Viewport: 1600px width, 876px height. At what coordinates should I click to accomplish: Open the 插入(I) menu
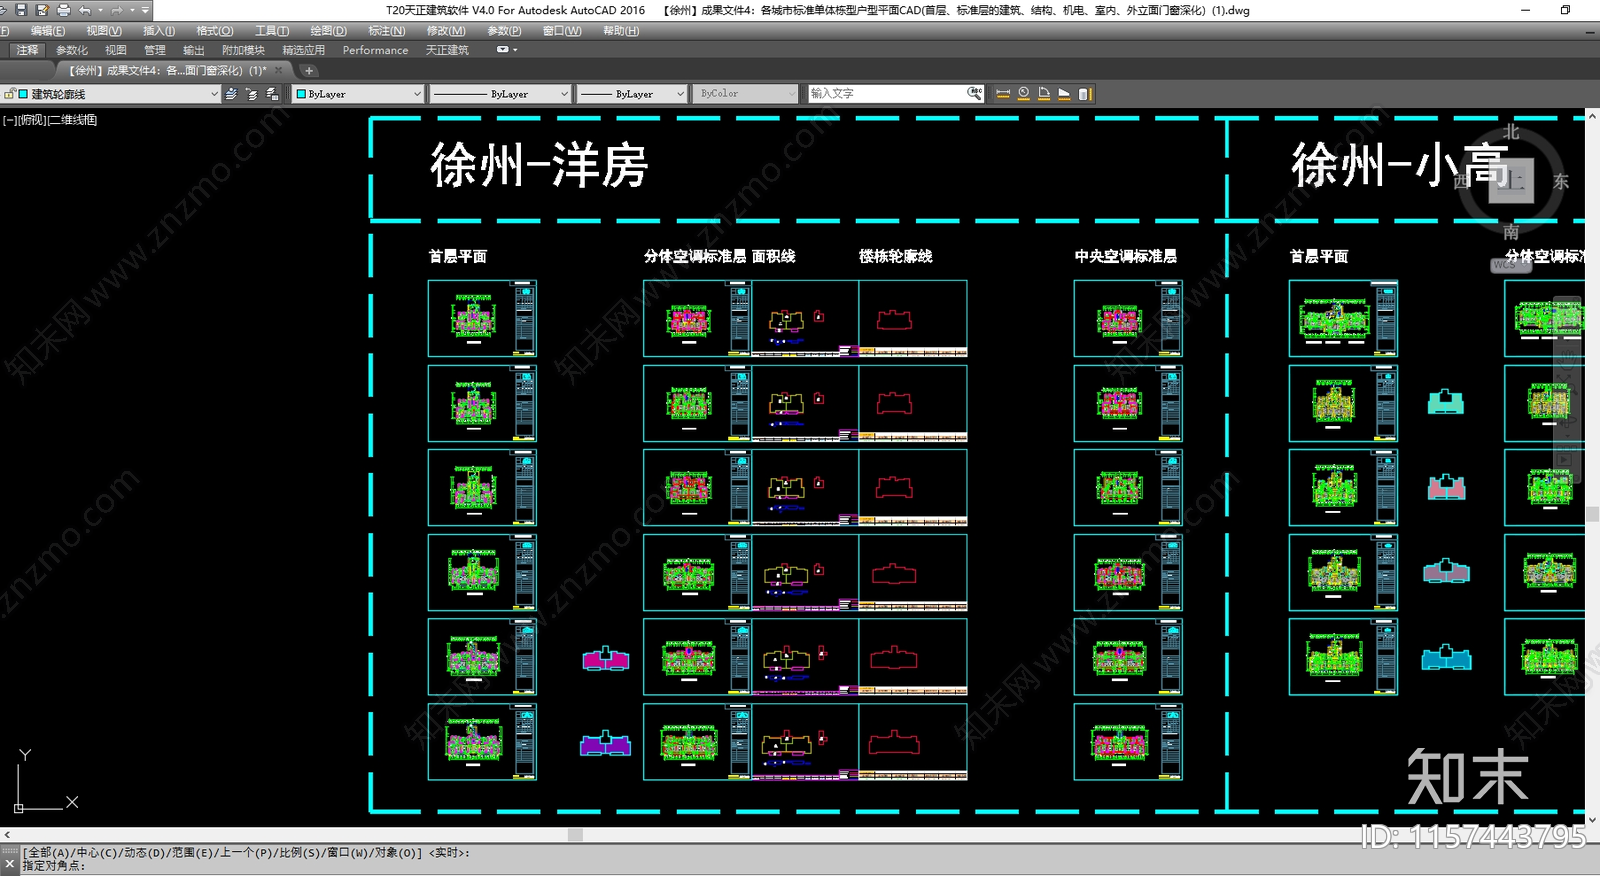click(x=159, y=31)
